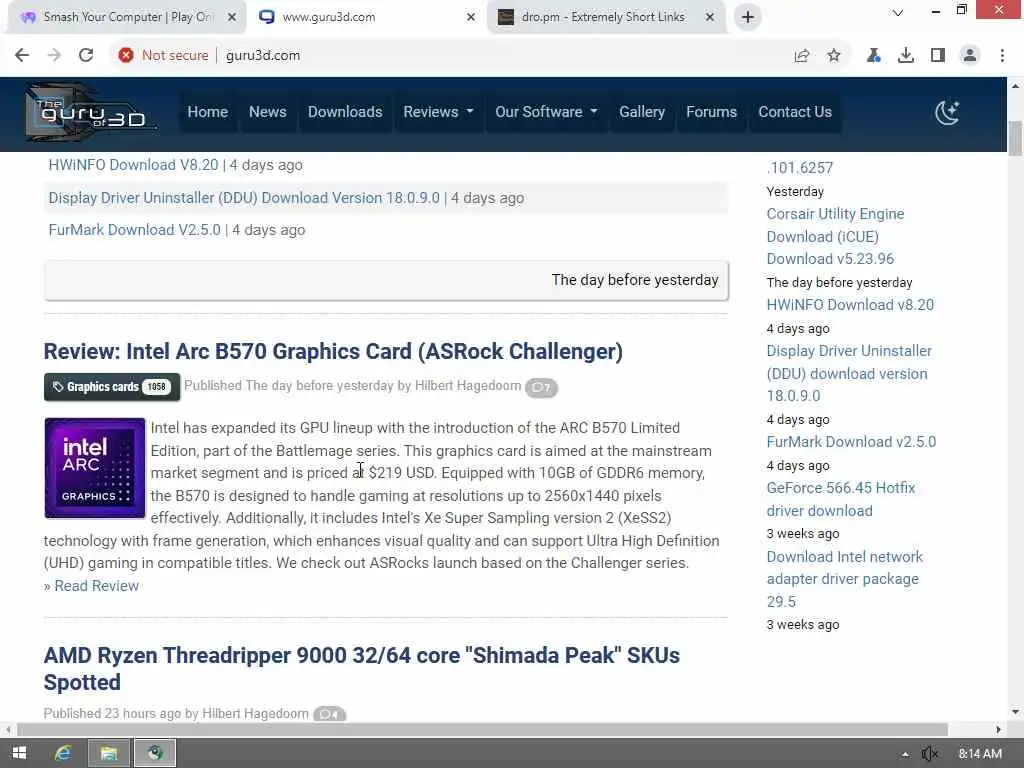
Task: Reload the guru3d.com page
Action: [x=86, y=56]
